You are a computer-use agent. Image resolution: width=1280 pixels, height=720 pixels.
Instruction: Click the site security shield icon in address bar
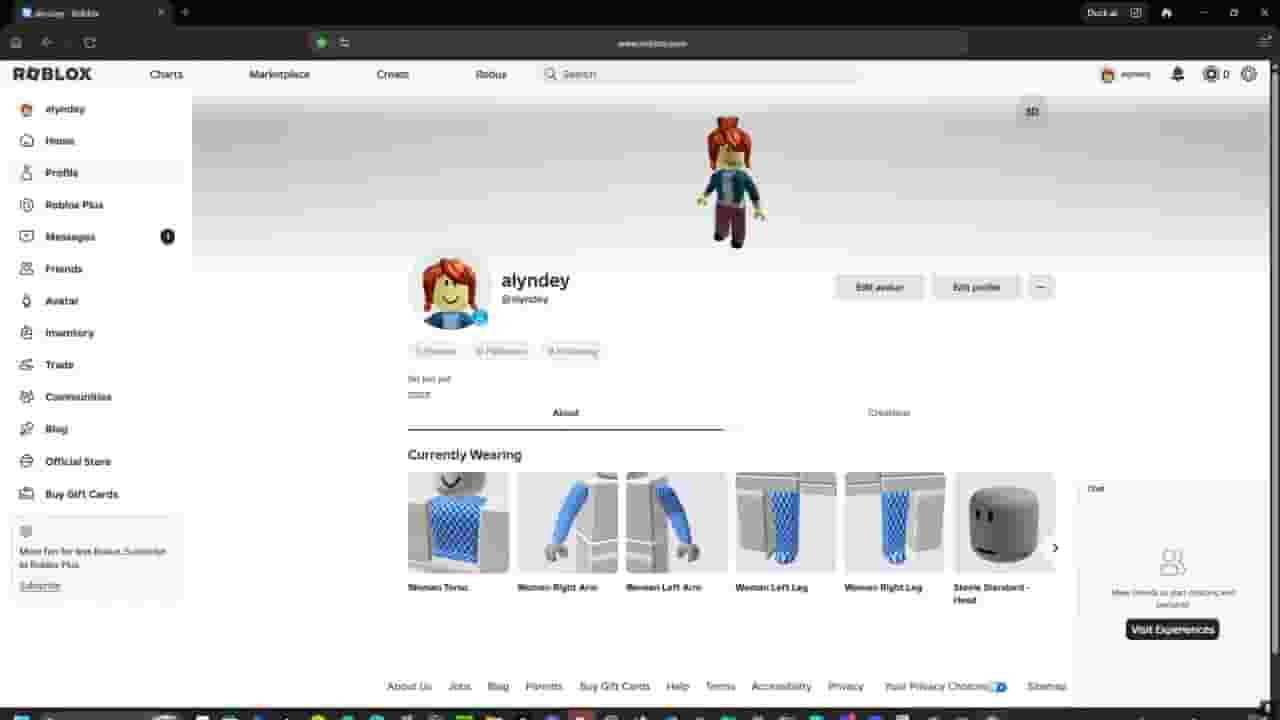point(321,43)
